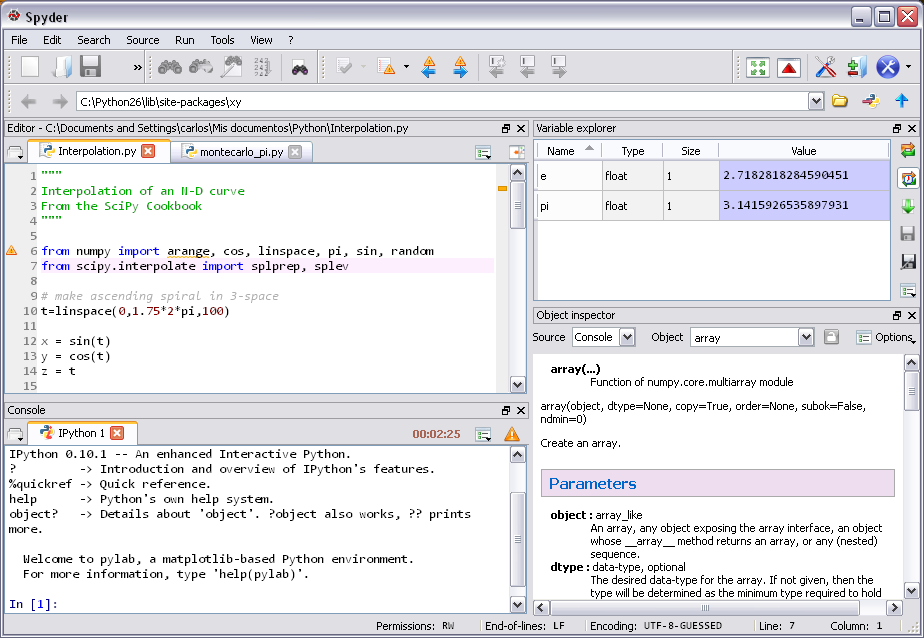Click the Options button in Object inspector
This screenshot has height=638, width=924.
[x=888, y=337]
